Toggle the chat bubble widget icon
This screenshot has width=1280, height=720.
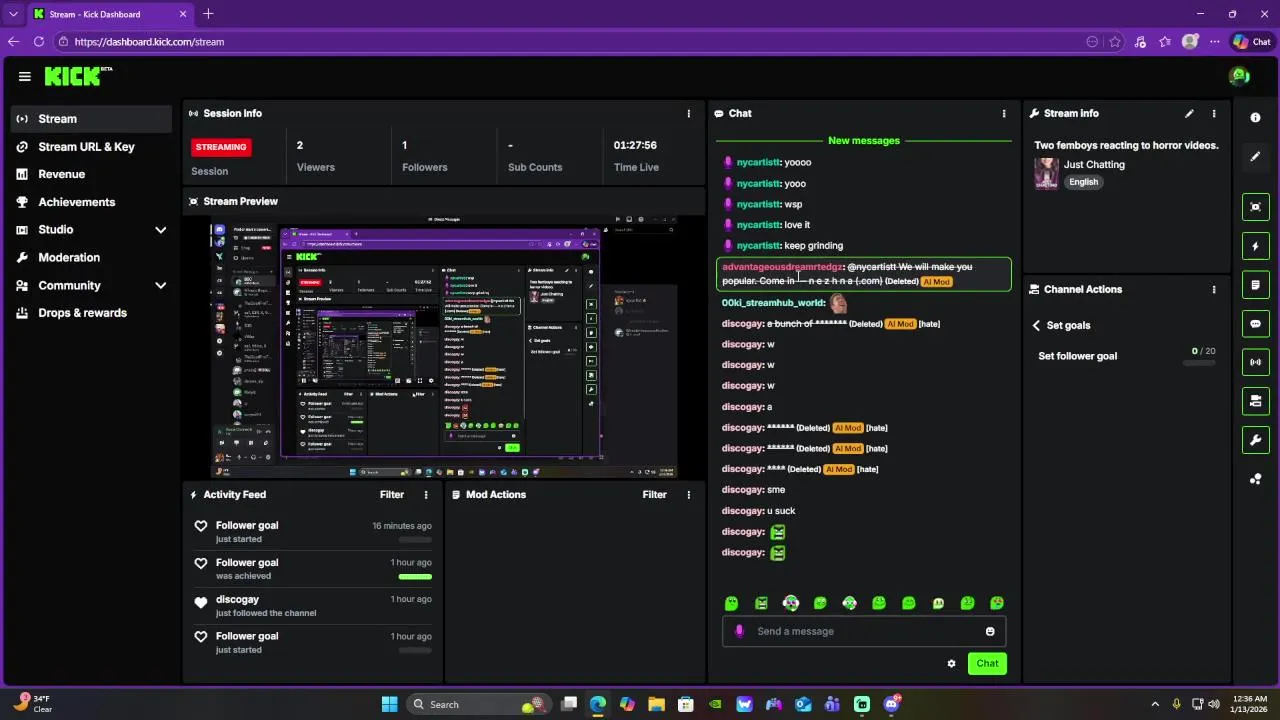[1256, 324]
